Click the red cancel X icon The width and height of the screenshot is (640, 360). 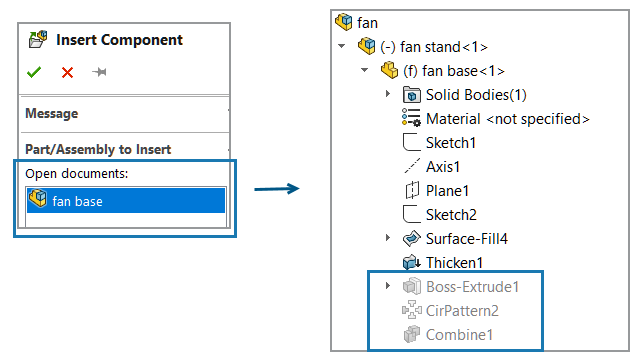click(67, 73)
